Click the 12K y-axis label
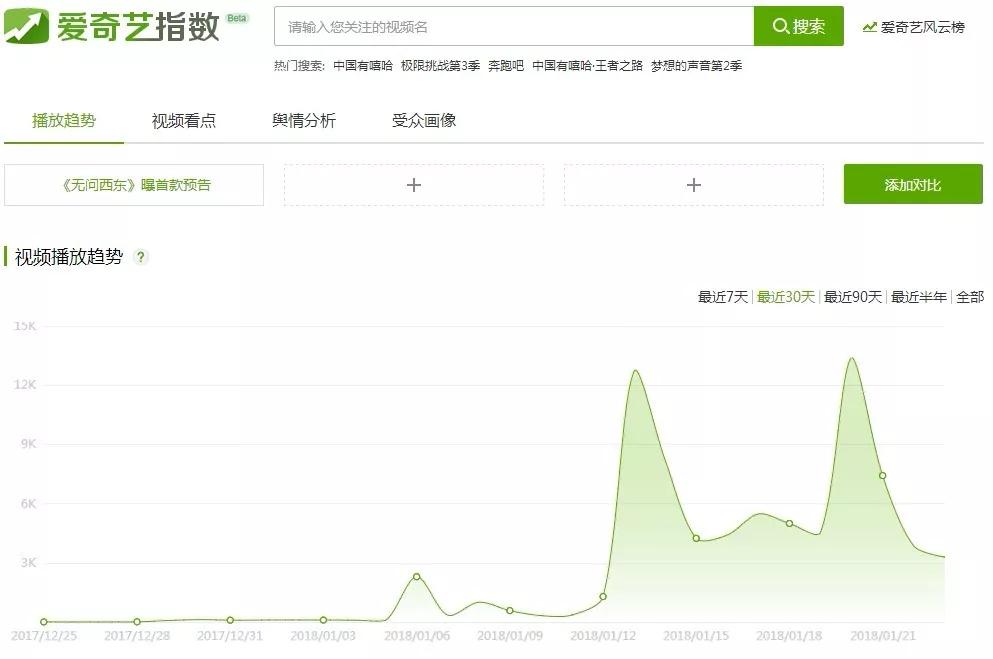 25,384
